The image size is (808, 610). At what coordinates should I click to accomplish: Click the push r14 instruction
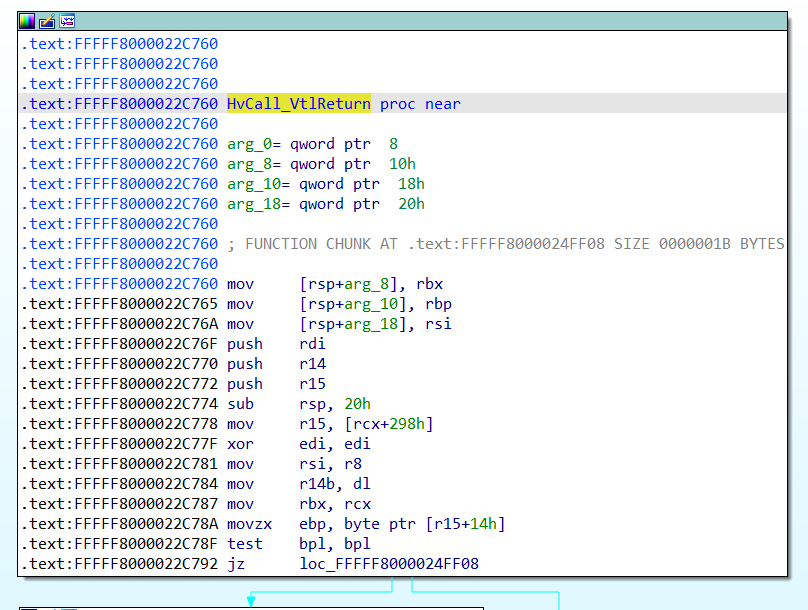276,364
